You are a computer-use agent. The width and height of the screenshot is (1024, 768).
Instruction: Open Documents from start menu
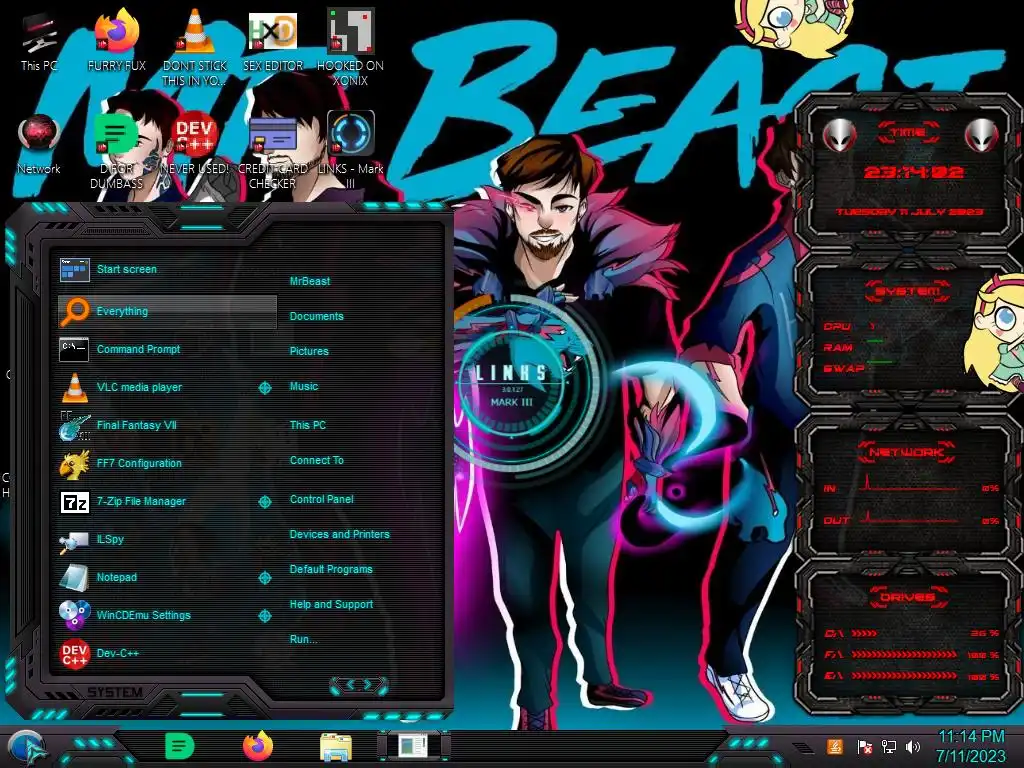coord(316,316)
